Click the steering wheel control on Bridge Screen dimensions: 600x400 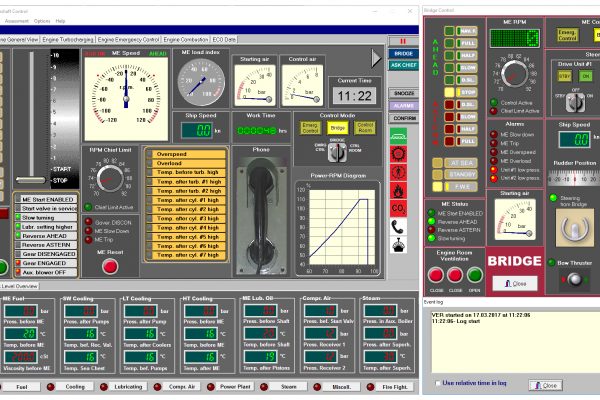click(574, 228)
